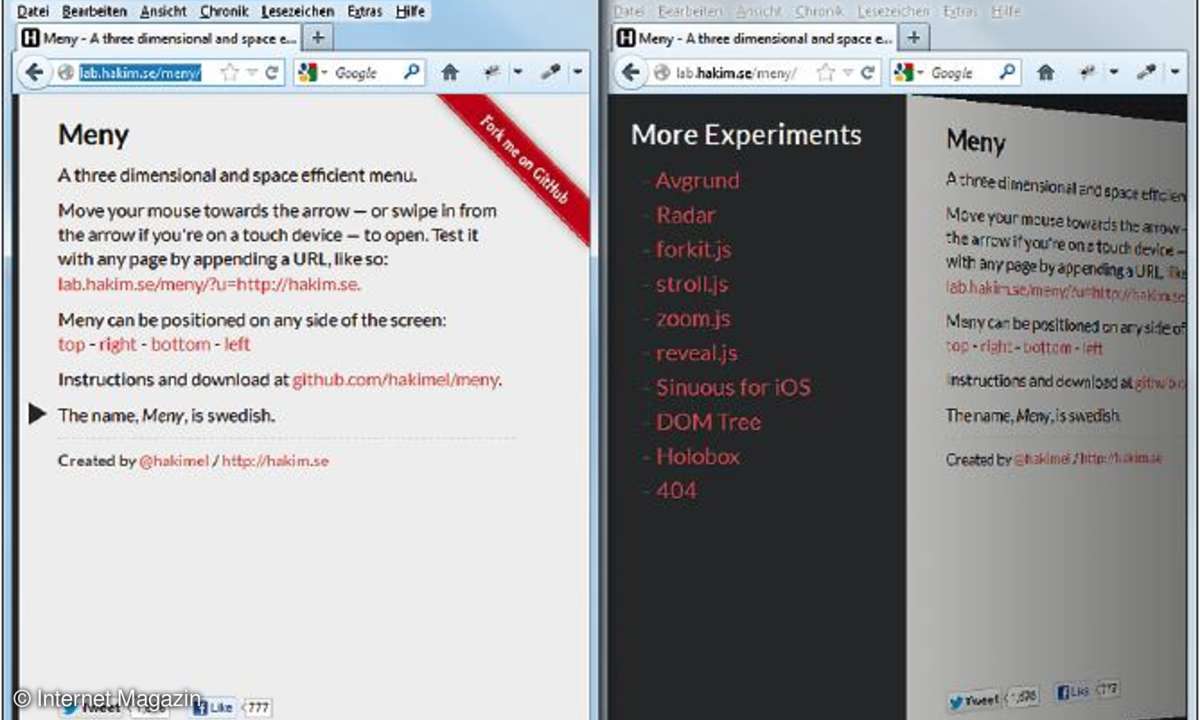
Task: Open the Extras menu in the left window
Action: (364, 11)
